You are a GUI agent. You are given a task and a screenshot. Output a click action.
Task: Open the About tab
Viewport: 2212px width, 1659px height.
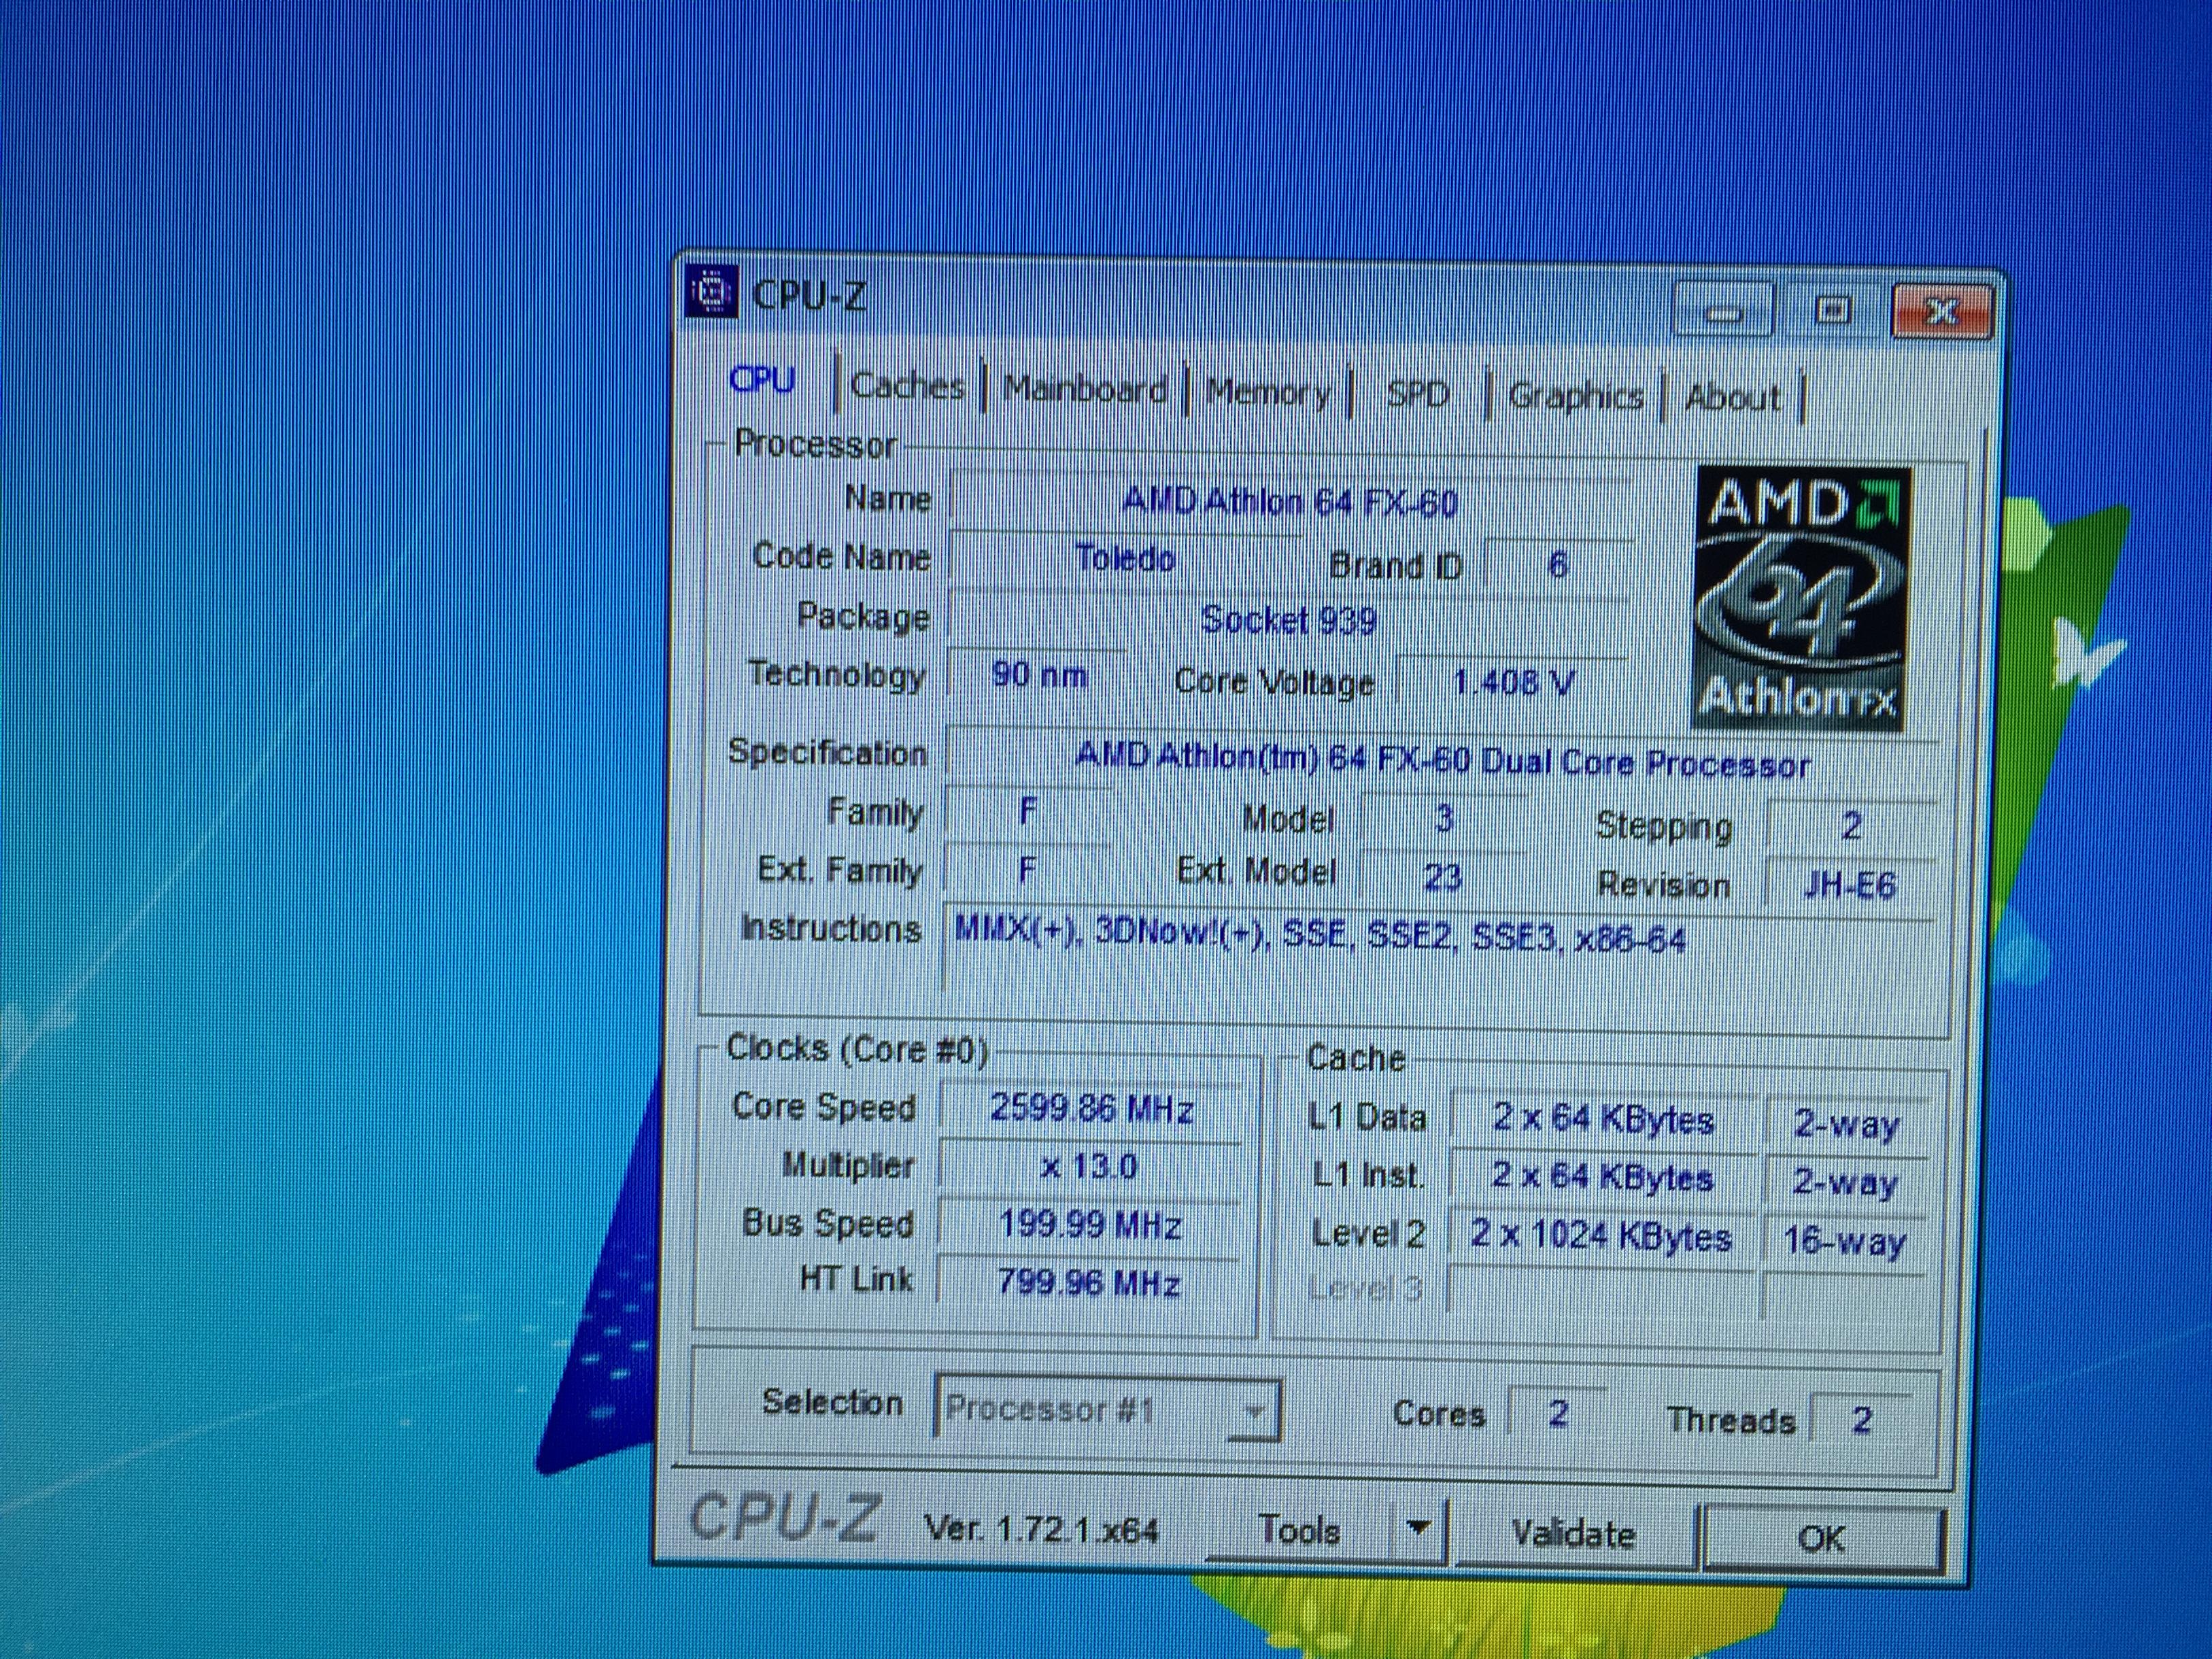[1733, 398]
